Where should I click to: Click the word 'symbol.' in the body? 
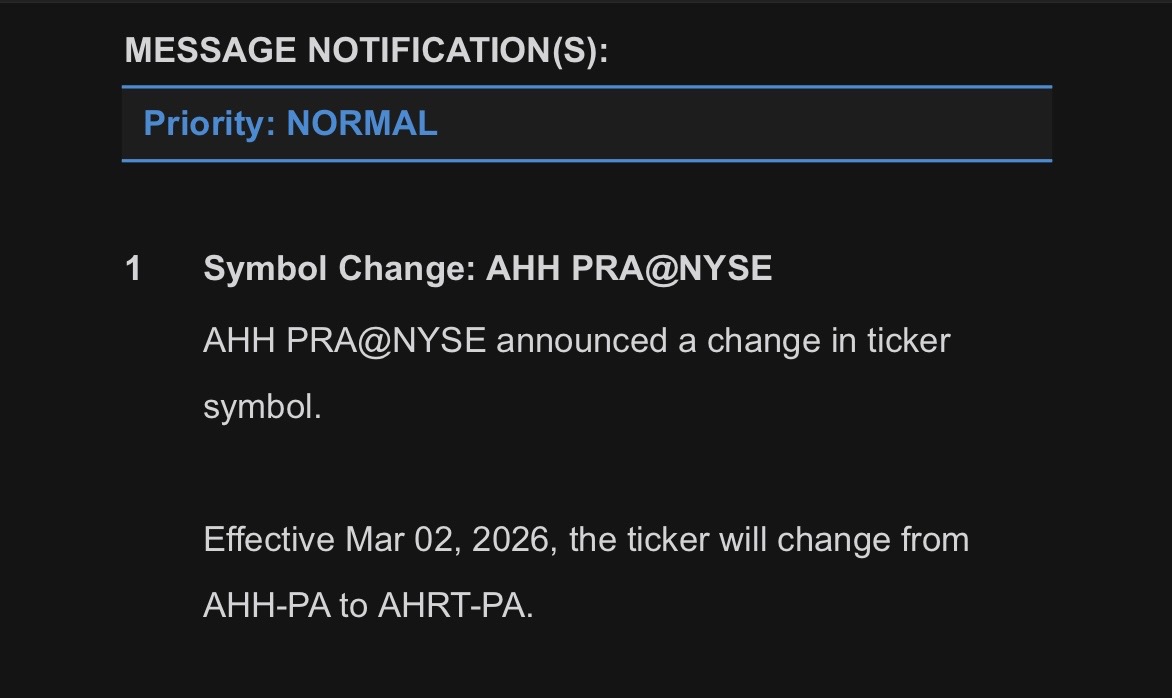tap(262, 407)
